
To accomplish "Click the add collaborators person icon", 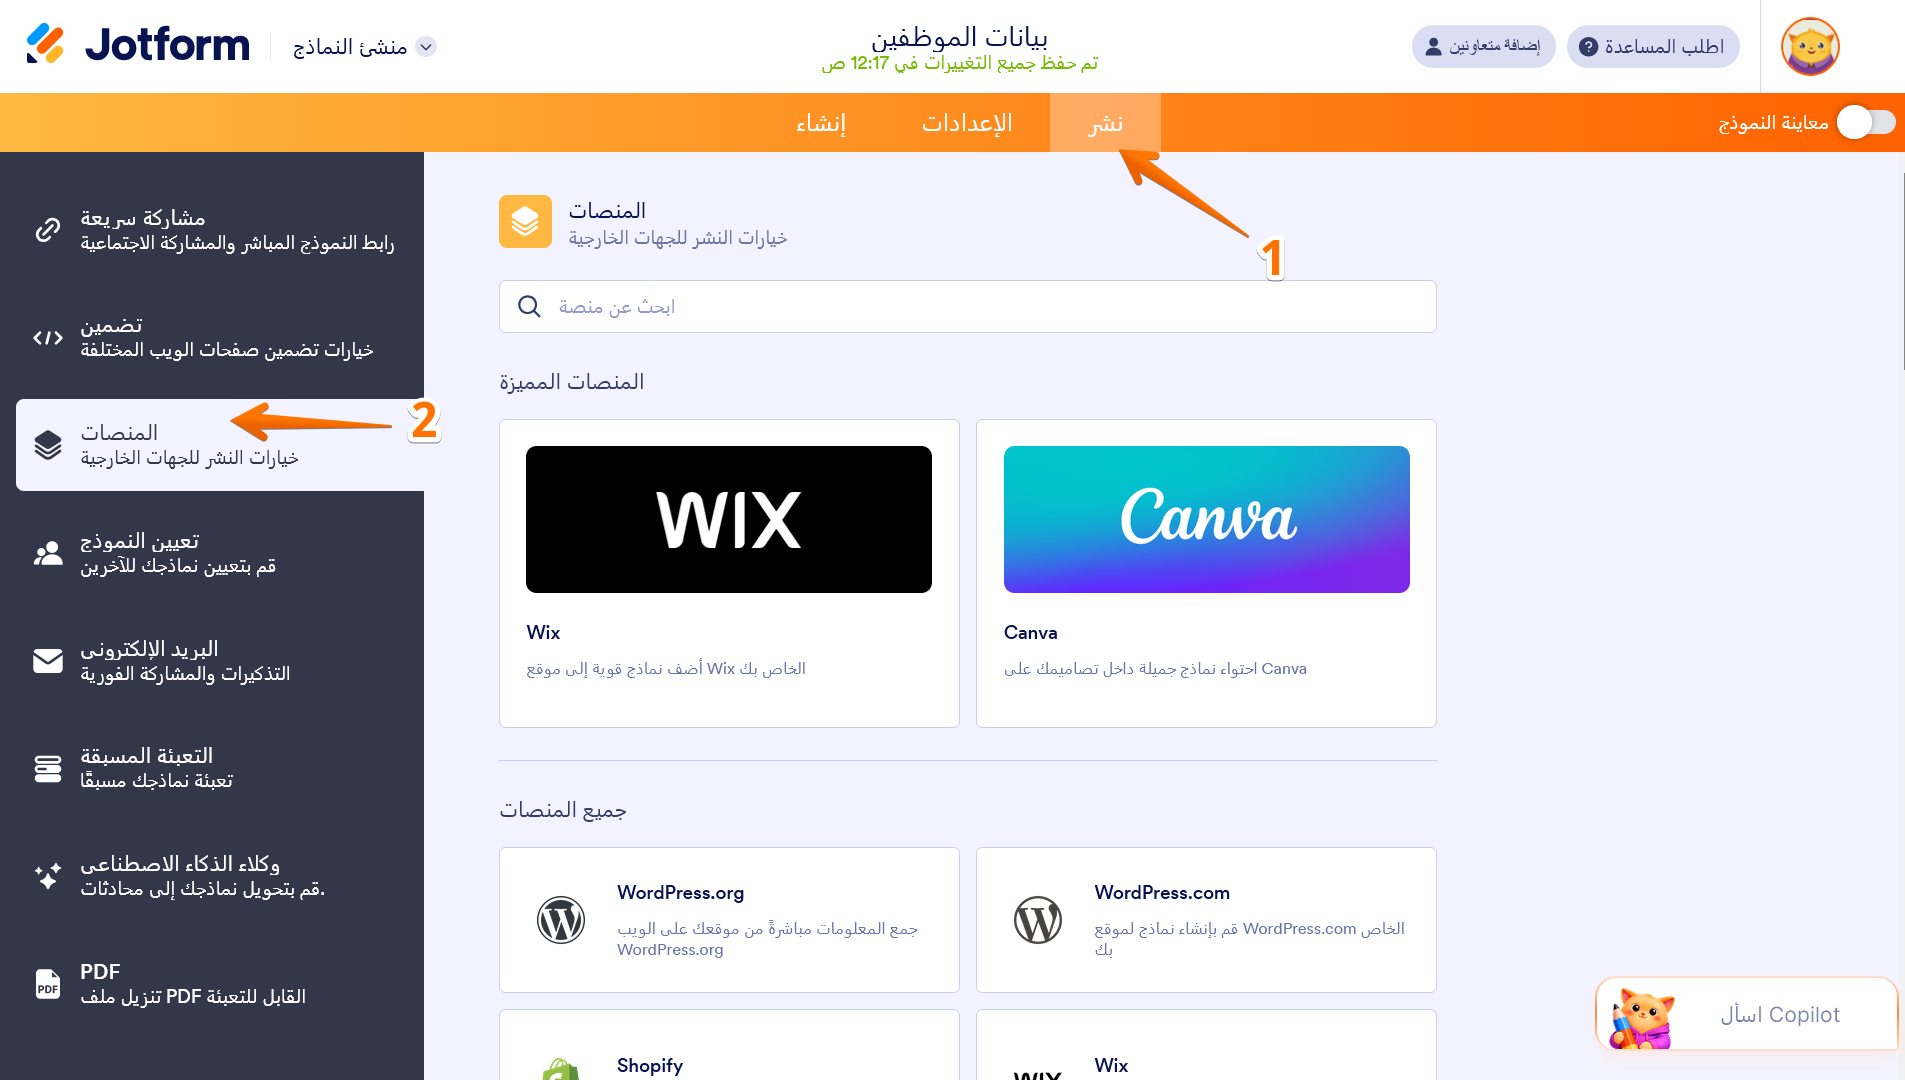I will tap(1433, 47).
